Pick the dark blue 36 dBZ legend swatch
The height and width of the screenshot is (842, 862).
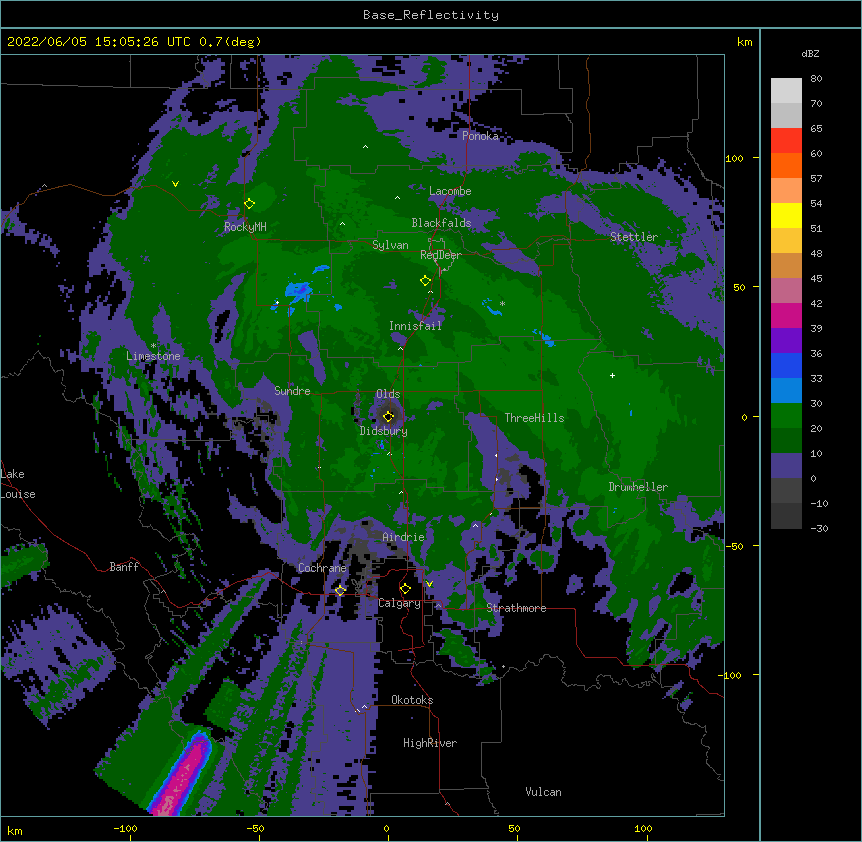[786, 365]
